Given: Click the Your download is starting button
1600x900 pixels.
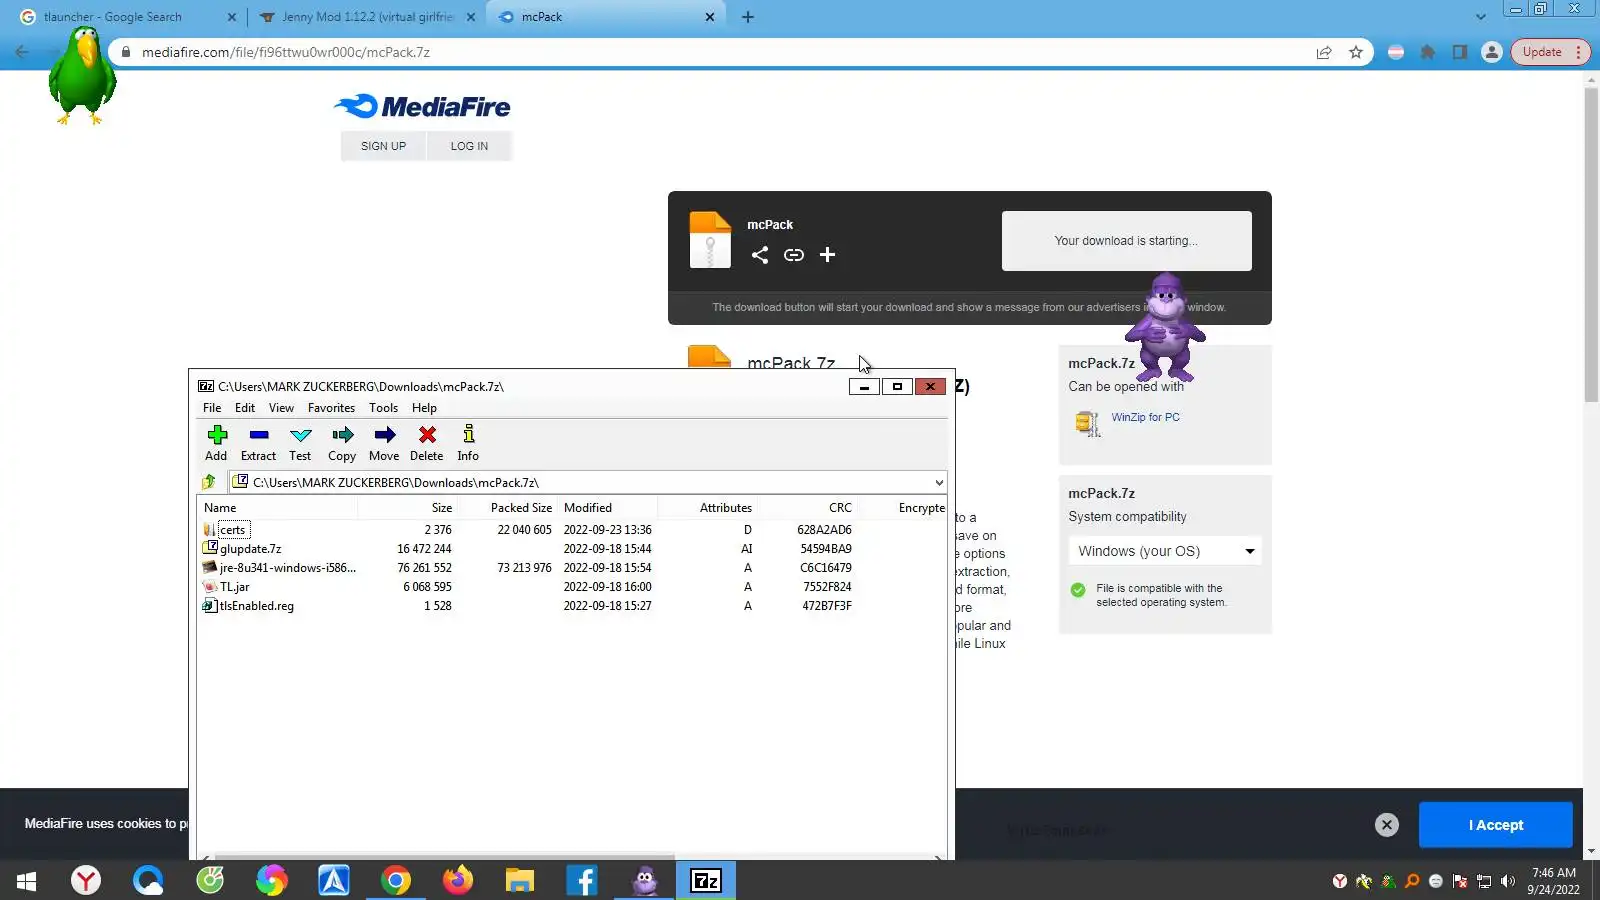Looking at the screenshot, I should [1126, 241].
